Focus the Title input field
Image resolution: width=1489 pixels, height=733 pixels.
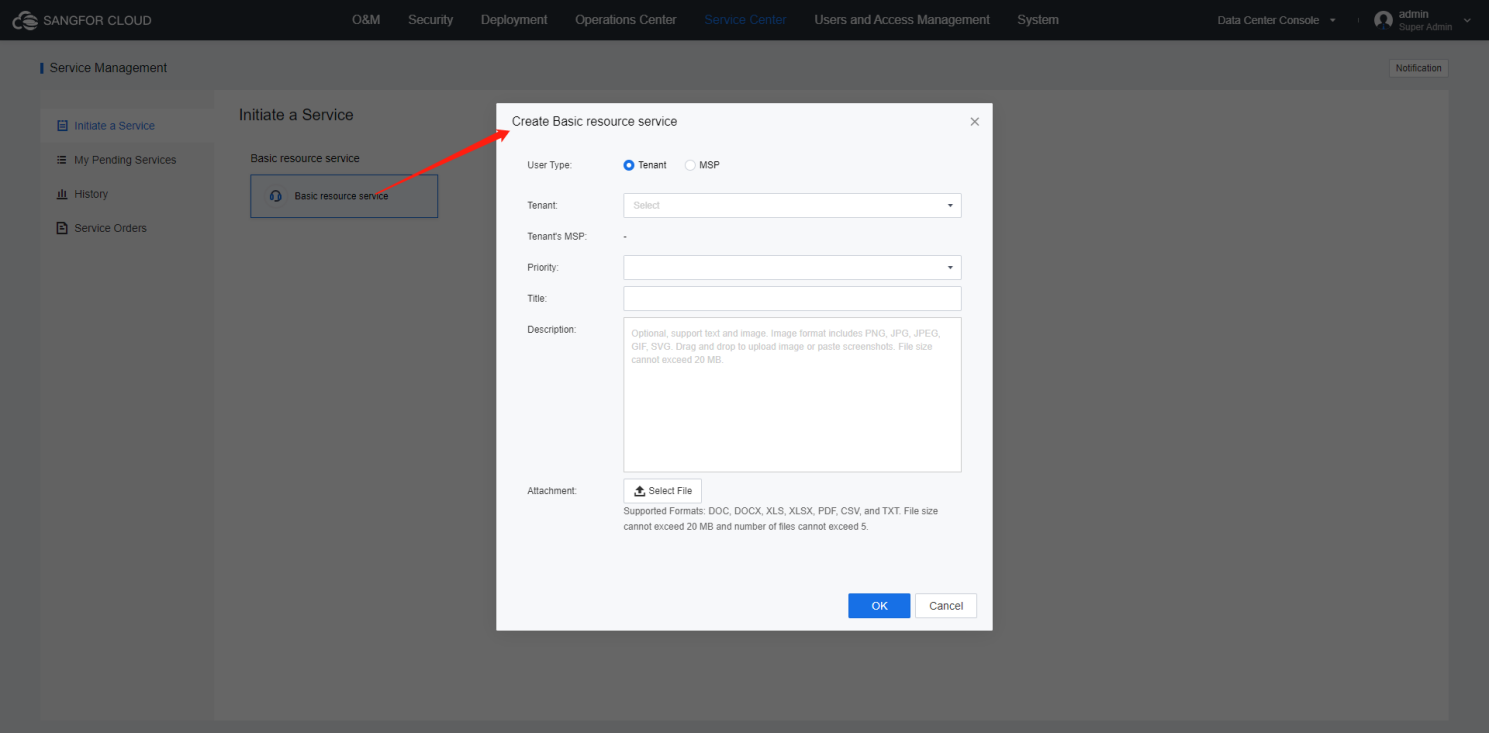(792, 298)
